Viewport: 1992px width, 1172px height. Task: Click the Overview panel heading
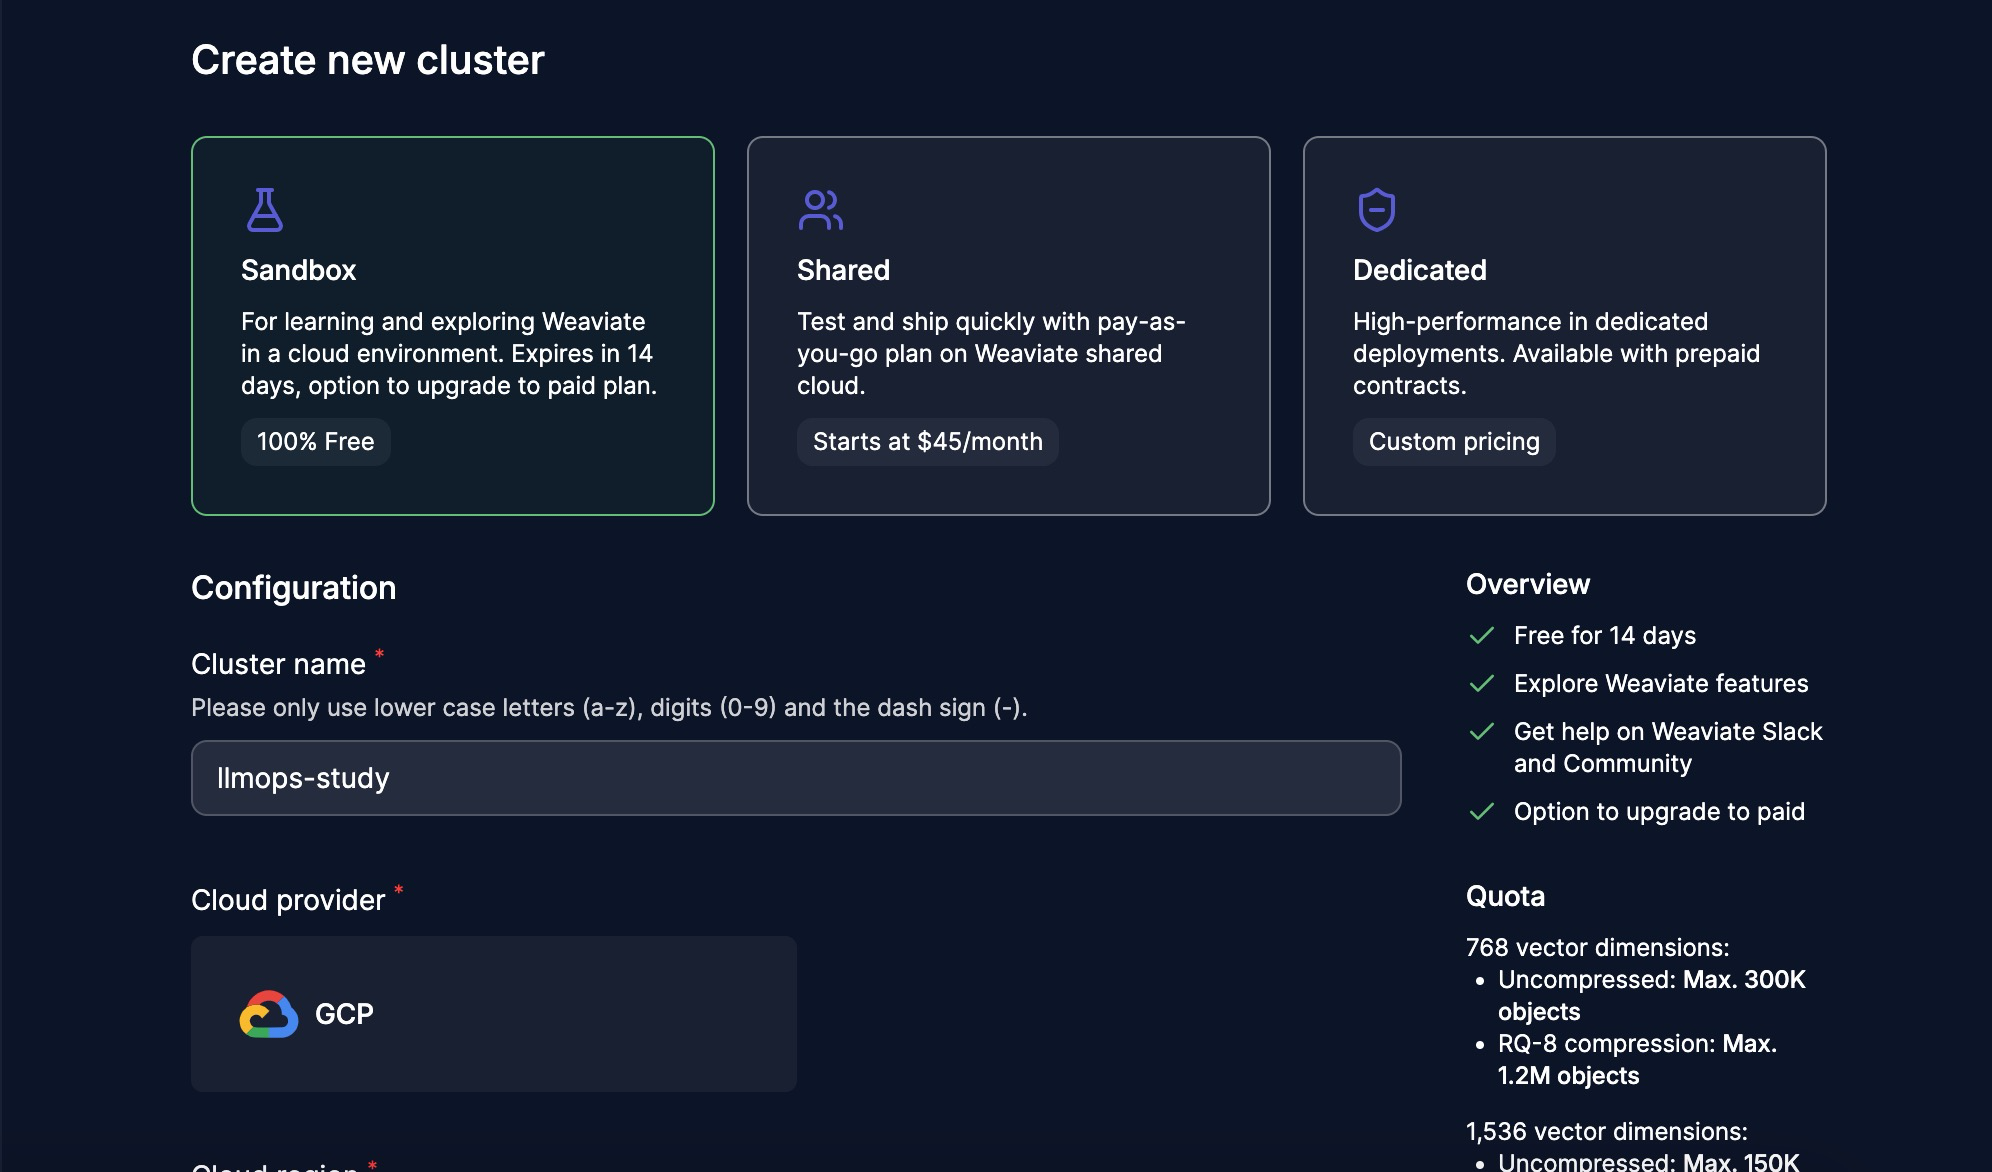click(x=1527, y=585)
